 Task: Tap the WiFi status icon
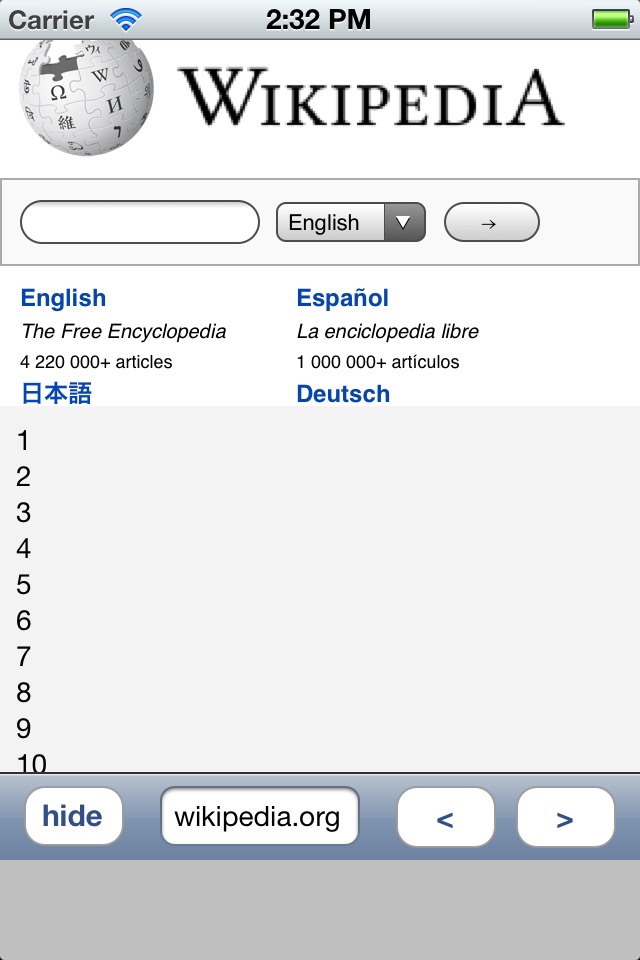point(126,20)
